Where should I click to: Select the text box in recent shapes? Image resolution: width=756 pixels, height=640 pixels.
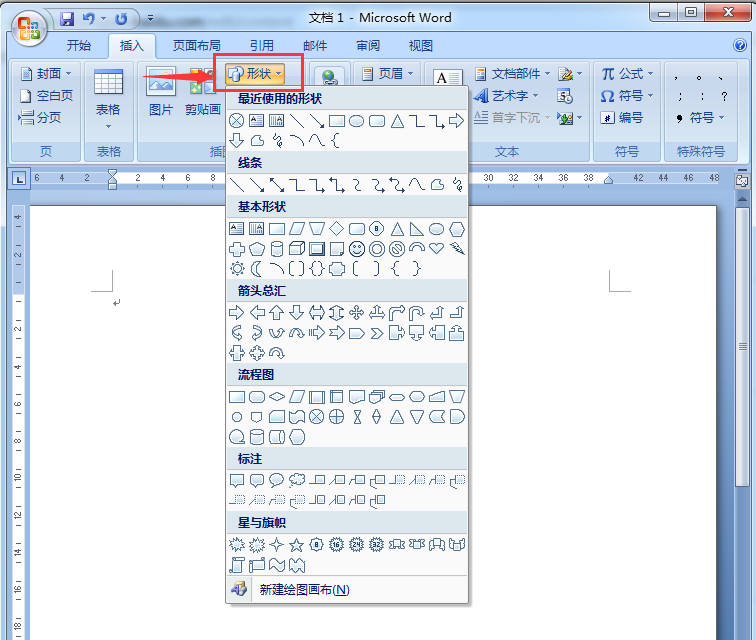pyautogui.click(x=256, y=120)
